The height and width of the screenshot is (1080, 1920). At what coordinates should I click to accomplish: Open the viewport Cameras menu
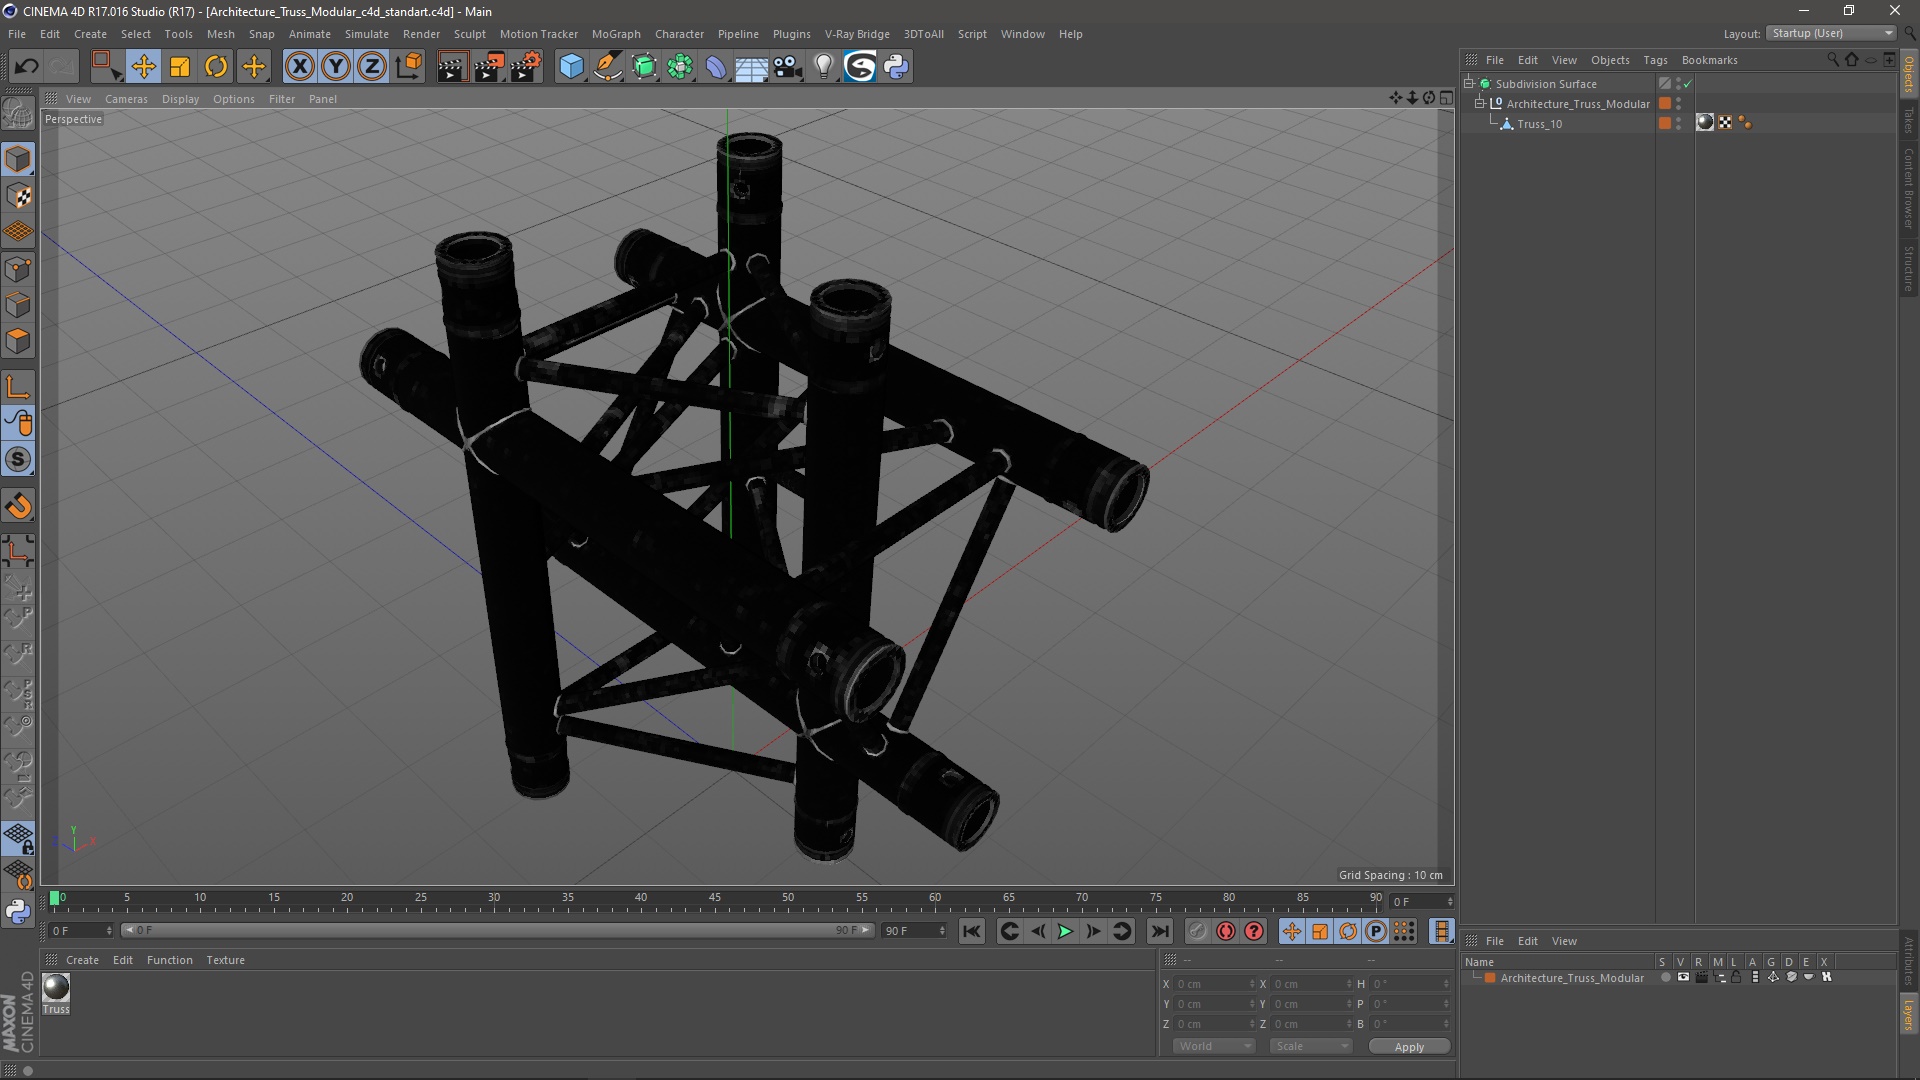[126, 99]
